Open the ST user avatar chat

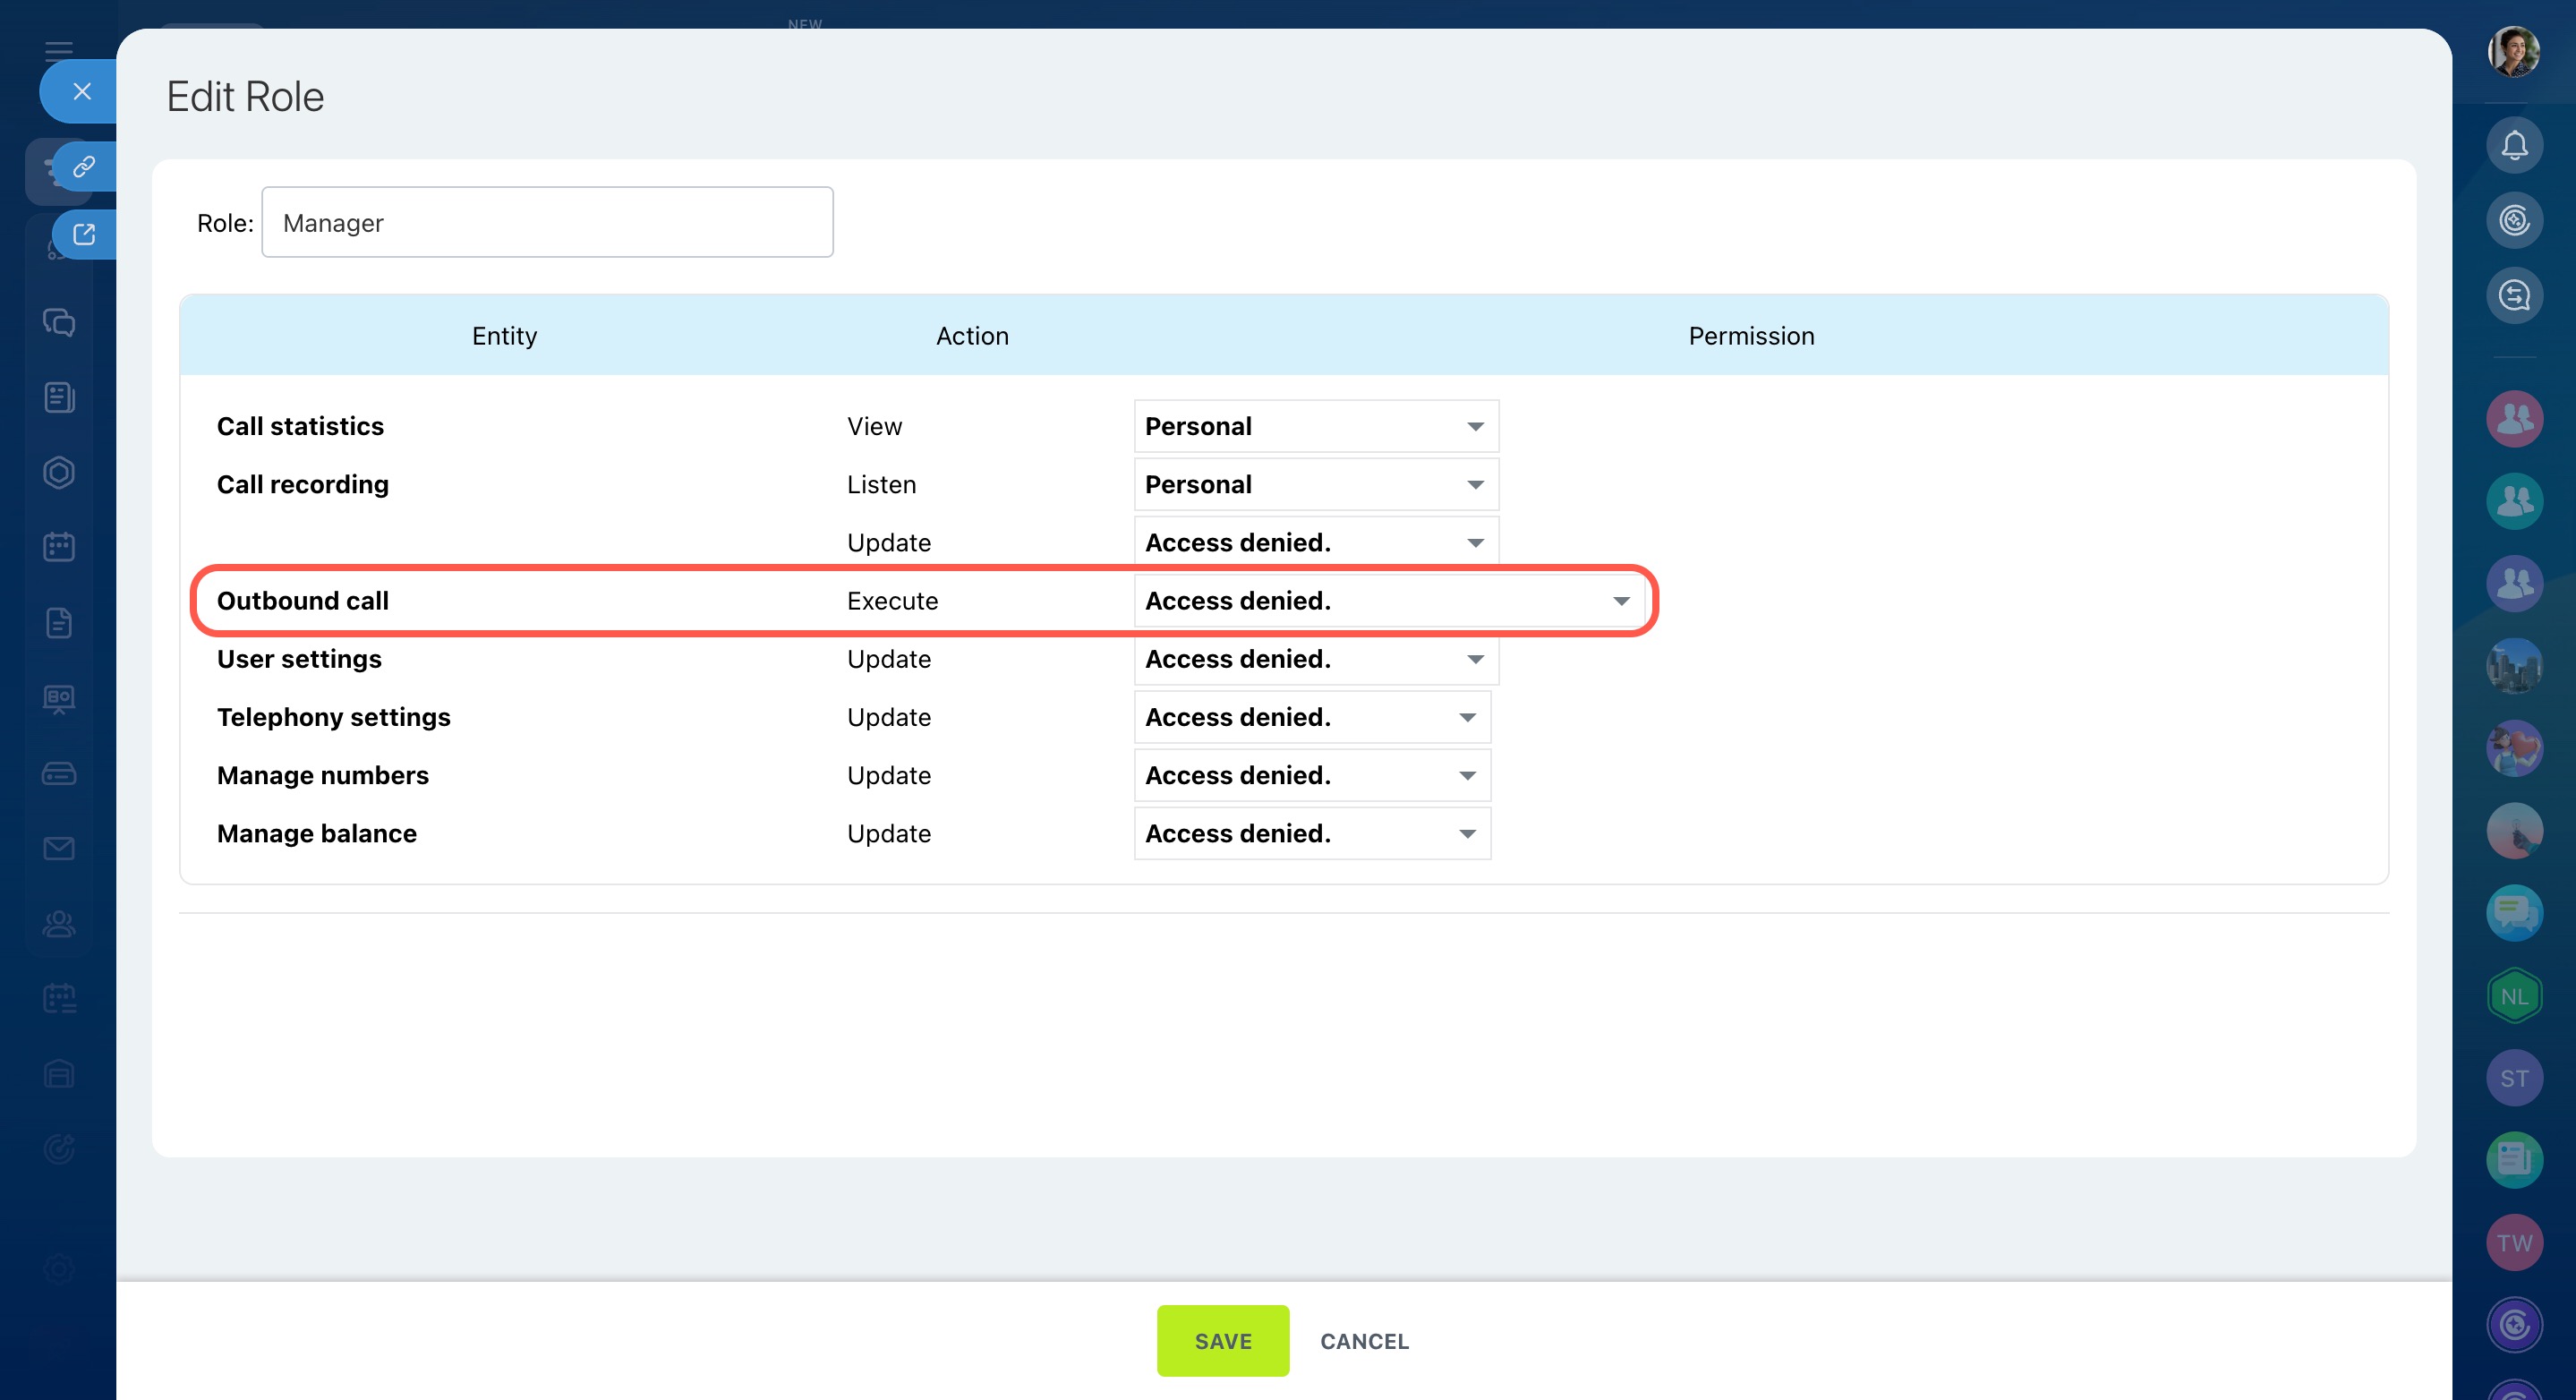(2513, 1078)
